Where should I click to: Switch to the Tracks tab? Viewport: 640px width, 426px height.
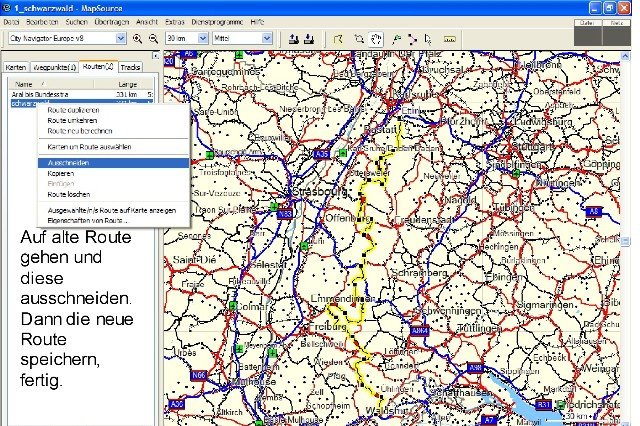(x=132, y=67)
